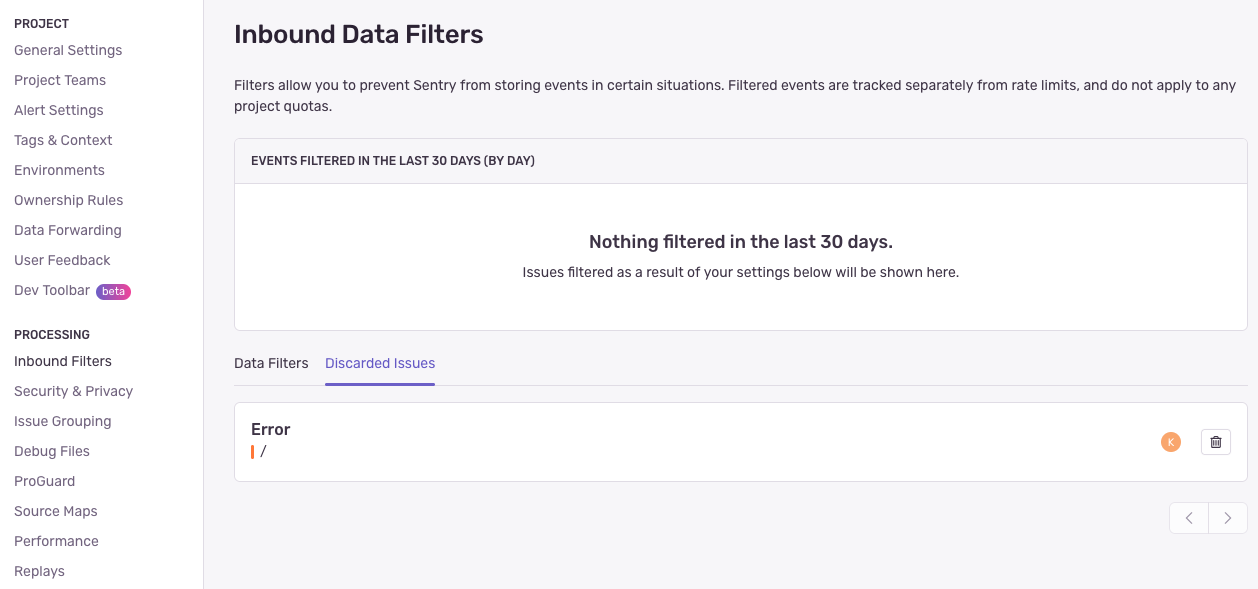
Task: Open Security & Privacy settings
Action: point(73,391)
